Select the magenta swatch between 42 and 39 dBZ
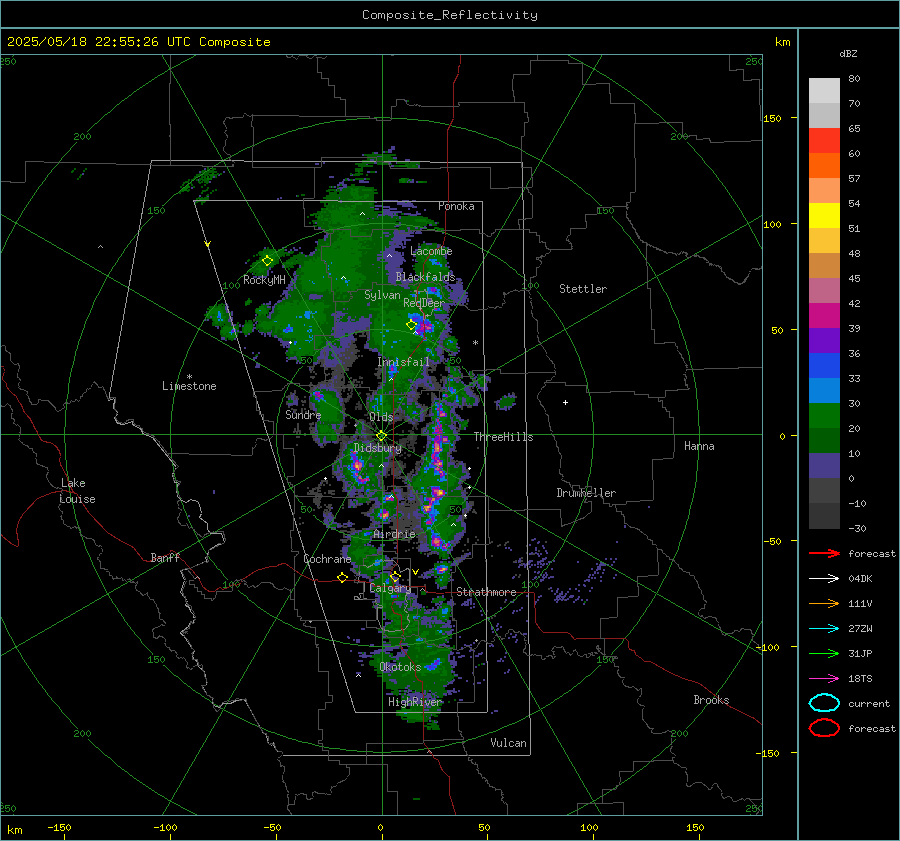 (824, 316)
